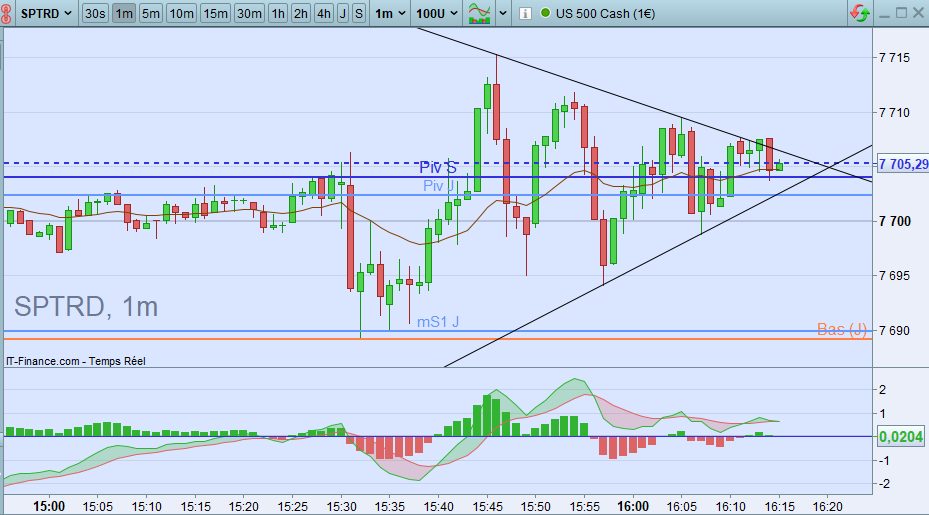Click the 7 710 price axis label

coord(895,112)
